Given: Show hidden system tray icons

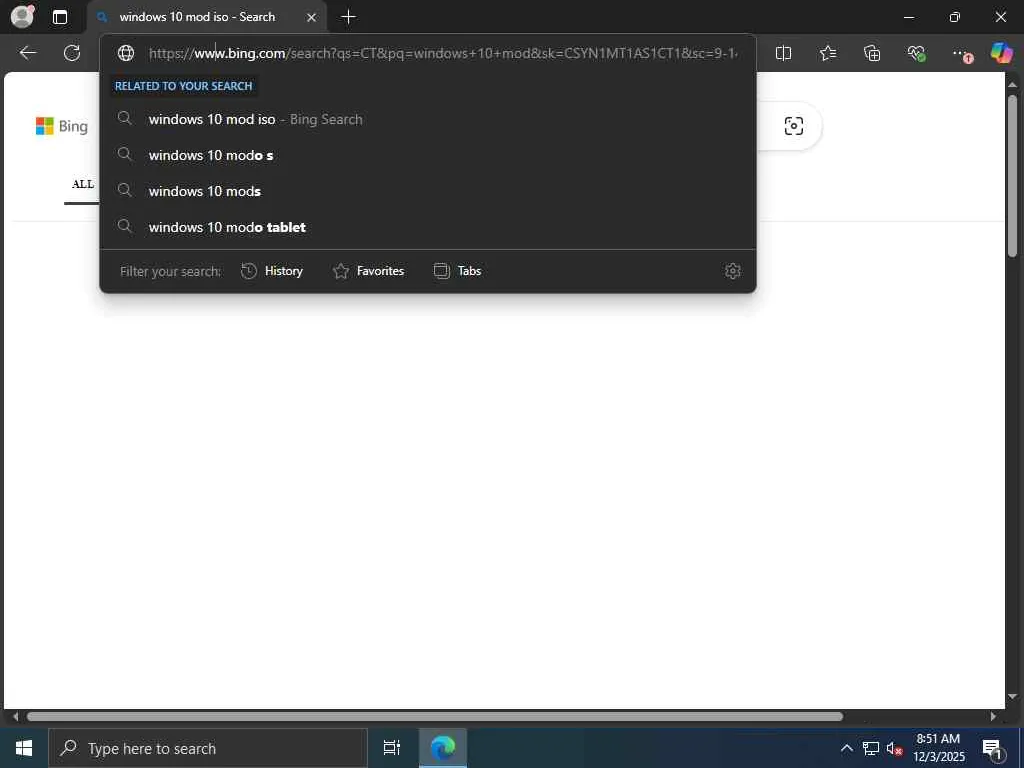Looking at the screenshot, I should point(846,748).
